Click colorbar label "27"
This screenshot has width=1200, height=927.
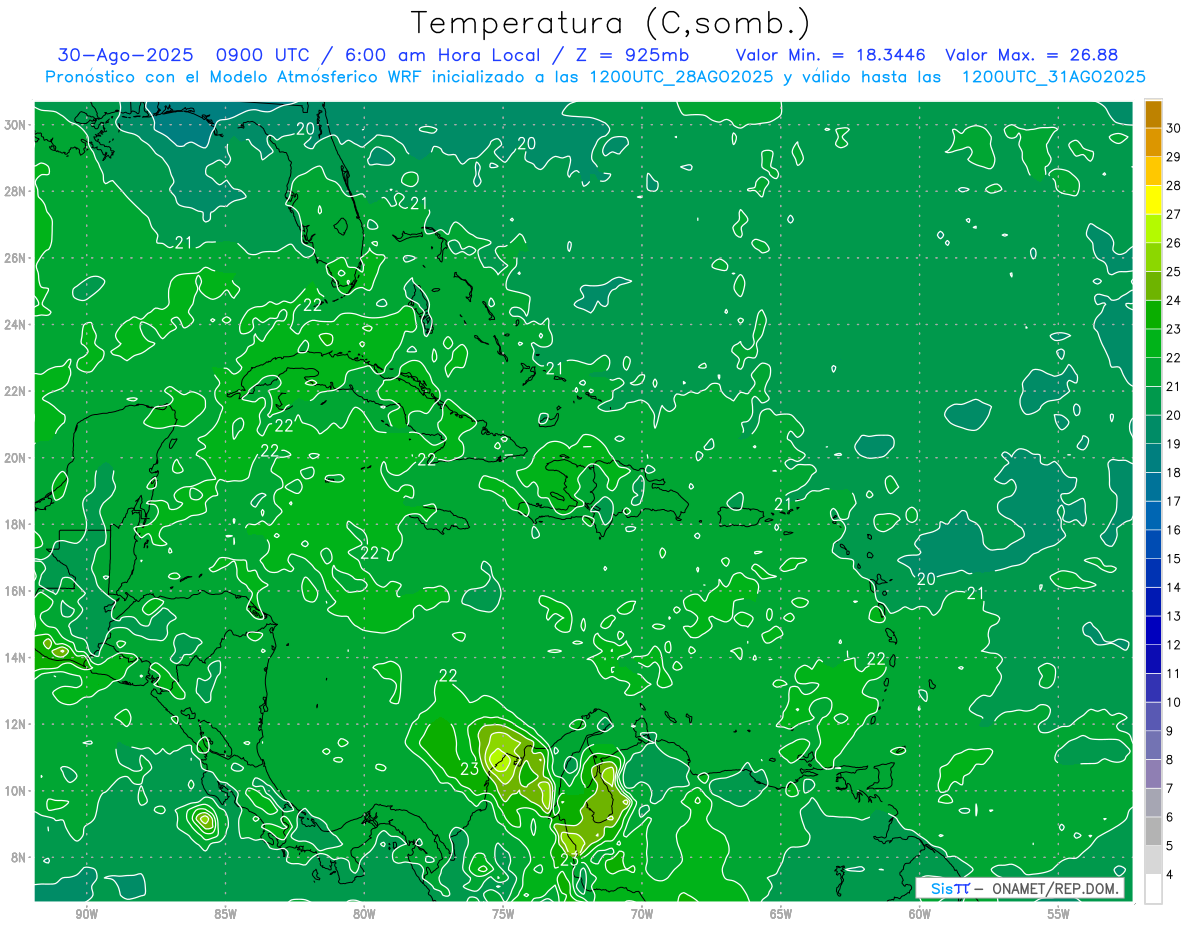coord(1174,214)
